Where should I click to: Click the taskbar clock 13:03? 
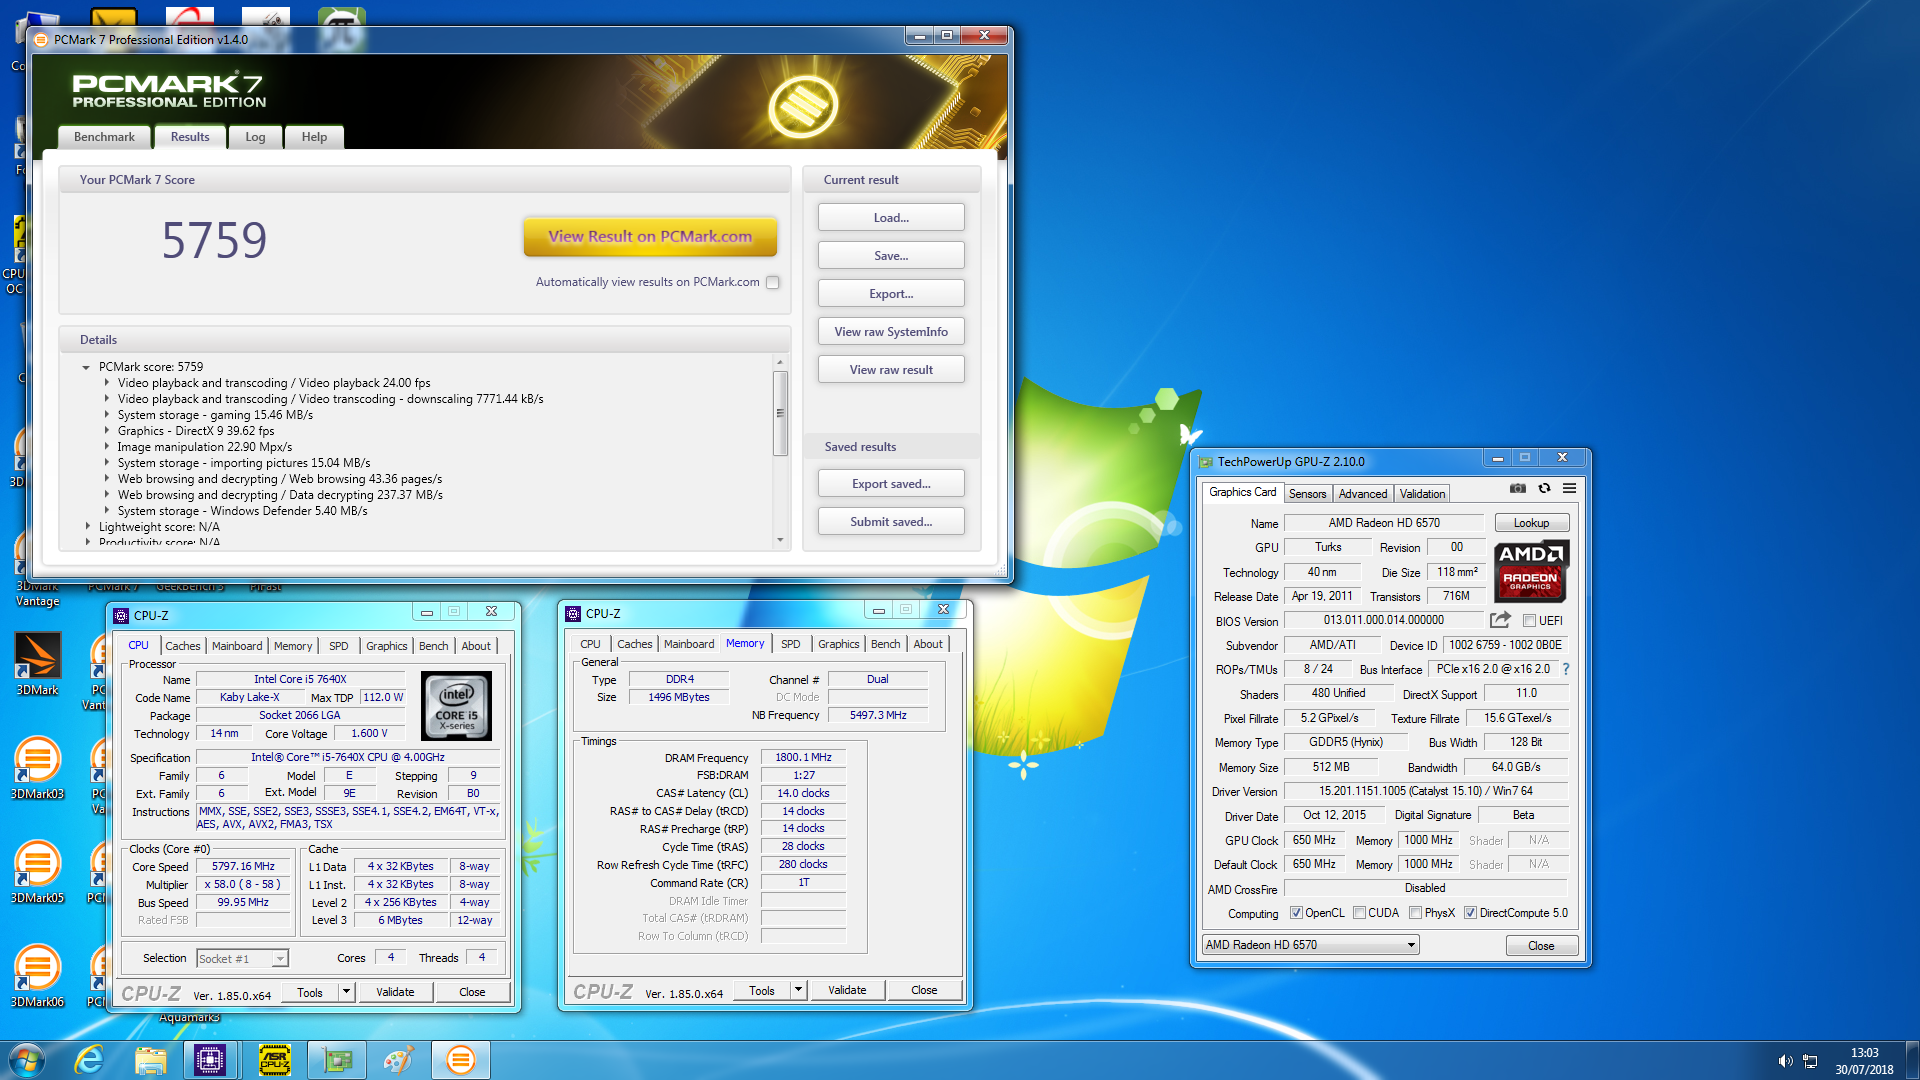tap(1864, 1052)
